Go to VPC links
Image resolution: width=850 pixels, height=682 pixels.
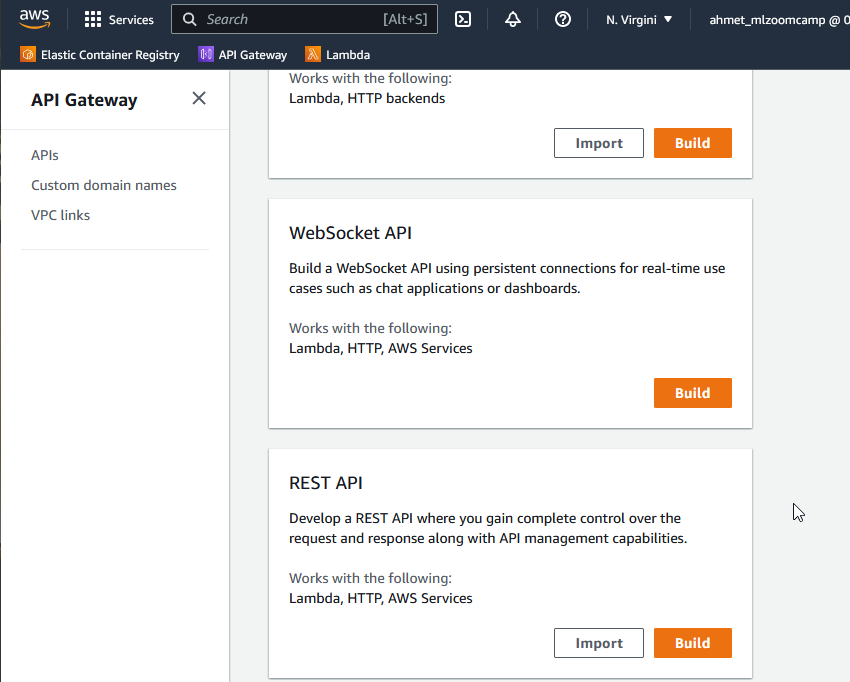point(60,215)
